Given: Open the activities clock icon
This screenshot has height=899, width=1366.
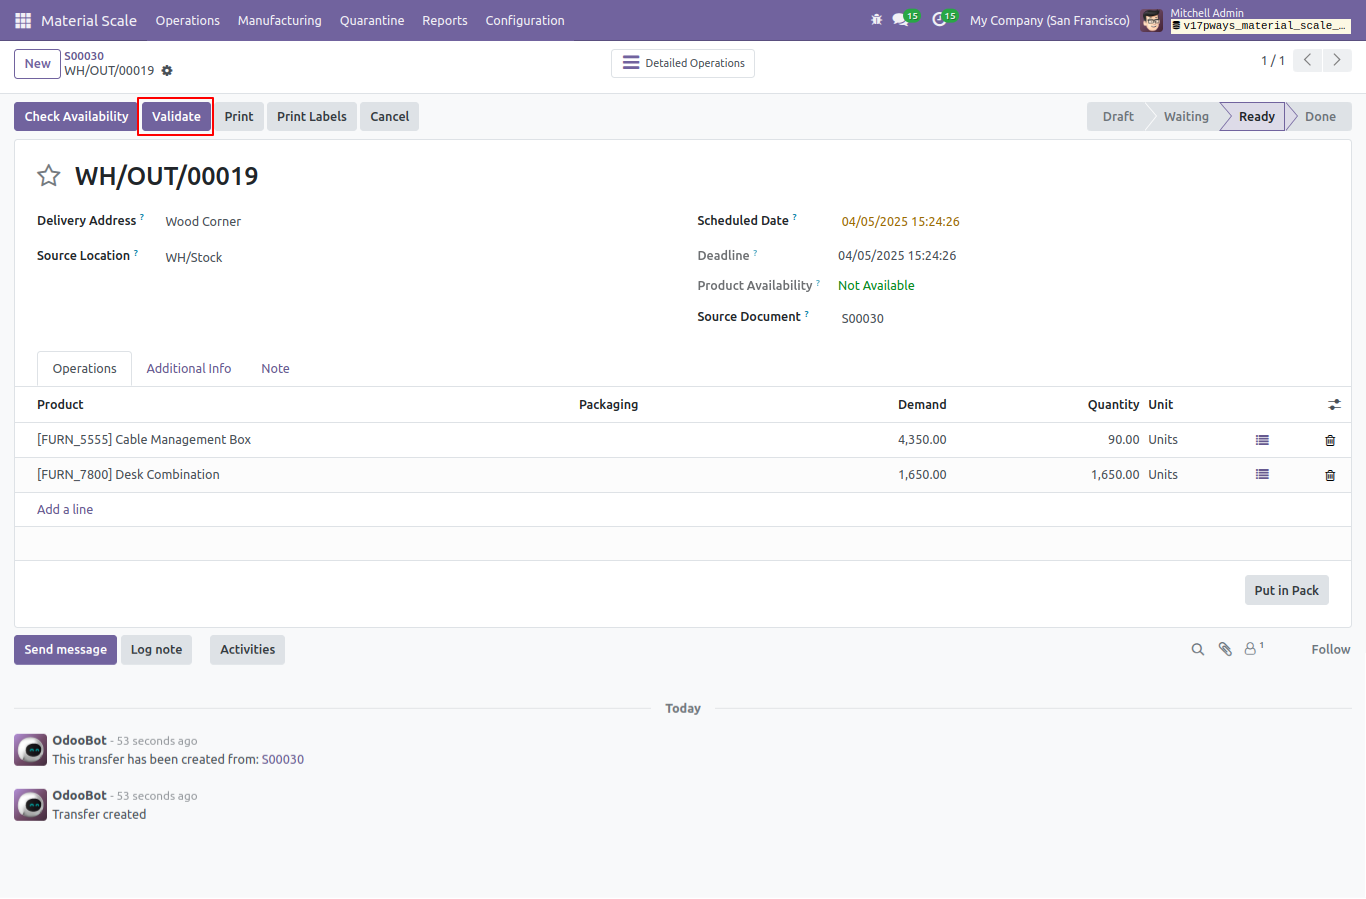Looking at the screenshot, I should point(944,19).
